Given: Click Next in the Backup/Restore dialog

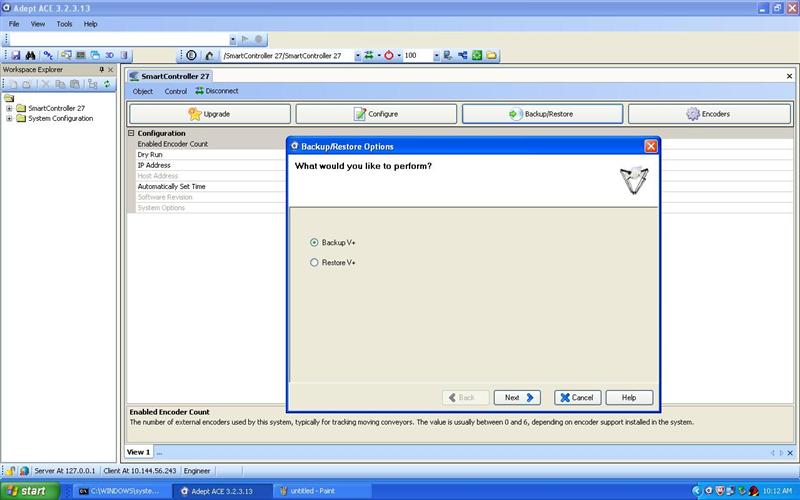Looking at the screenshot, I should coord(517,397).
